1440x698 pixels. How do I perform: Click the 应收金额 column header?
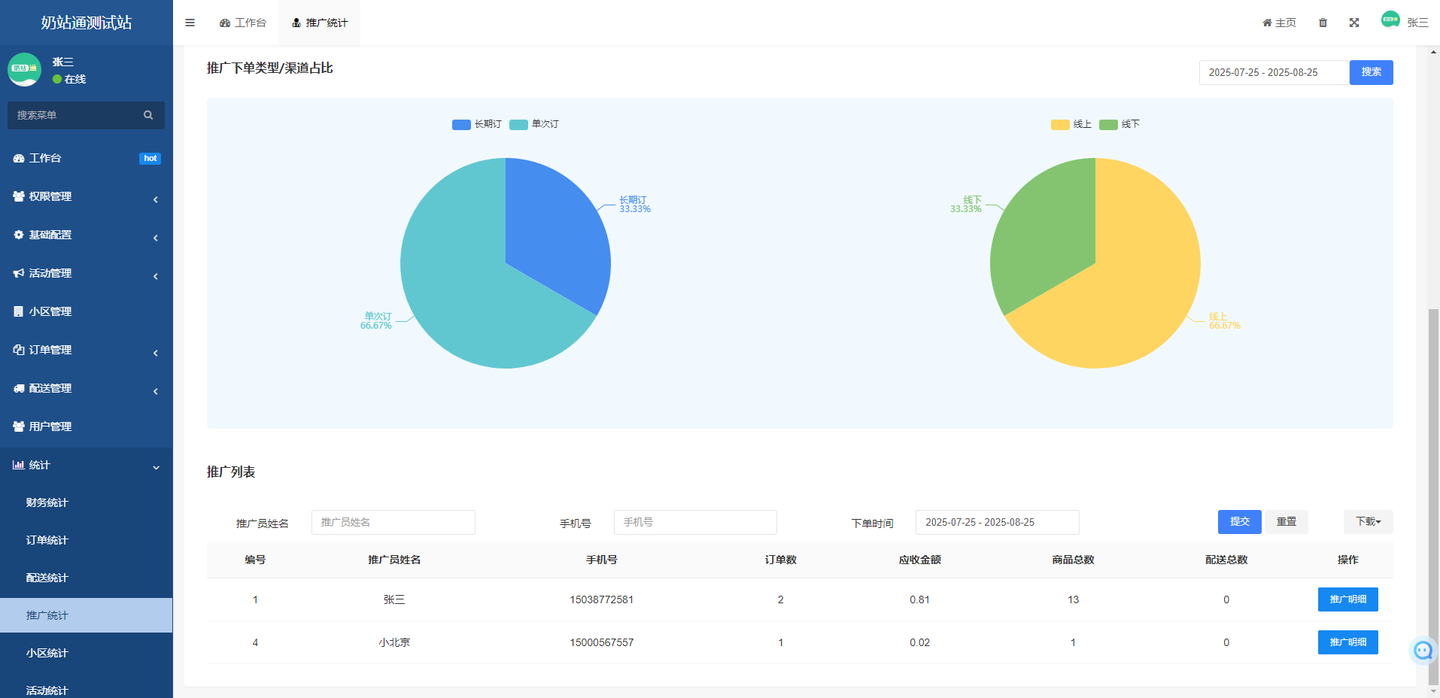(920, 560)
